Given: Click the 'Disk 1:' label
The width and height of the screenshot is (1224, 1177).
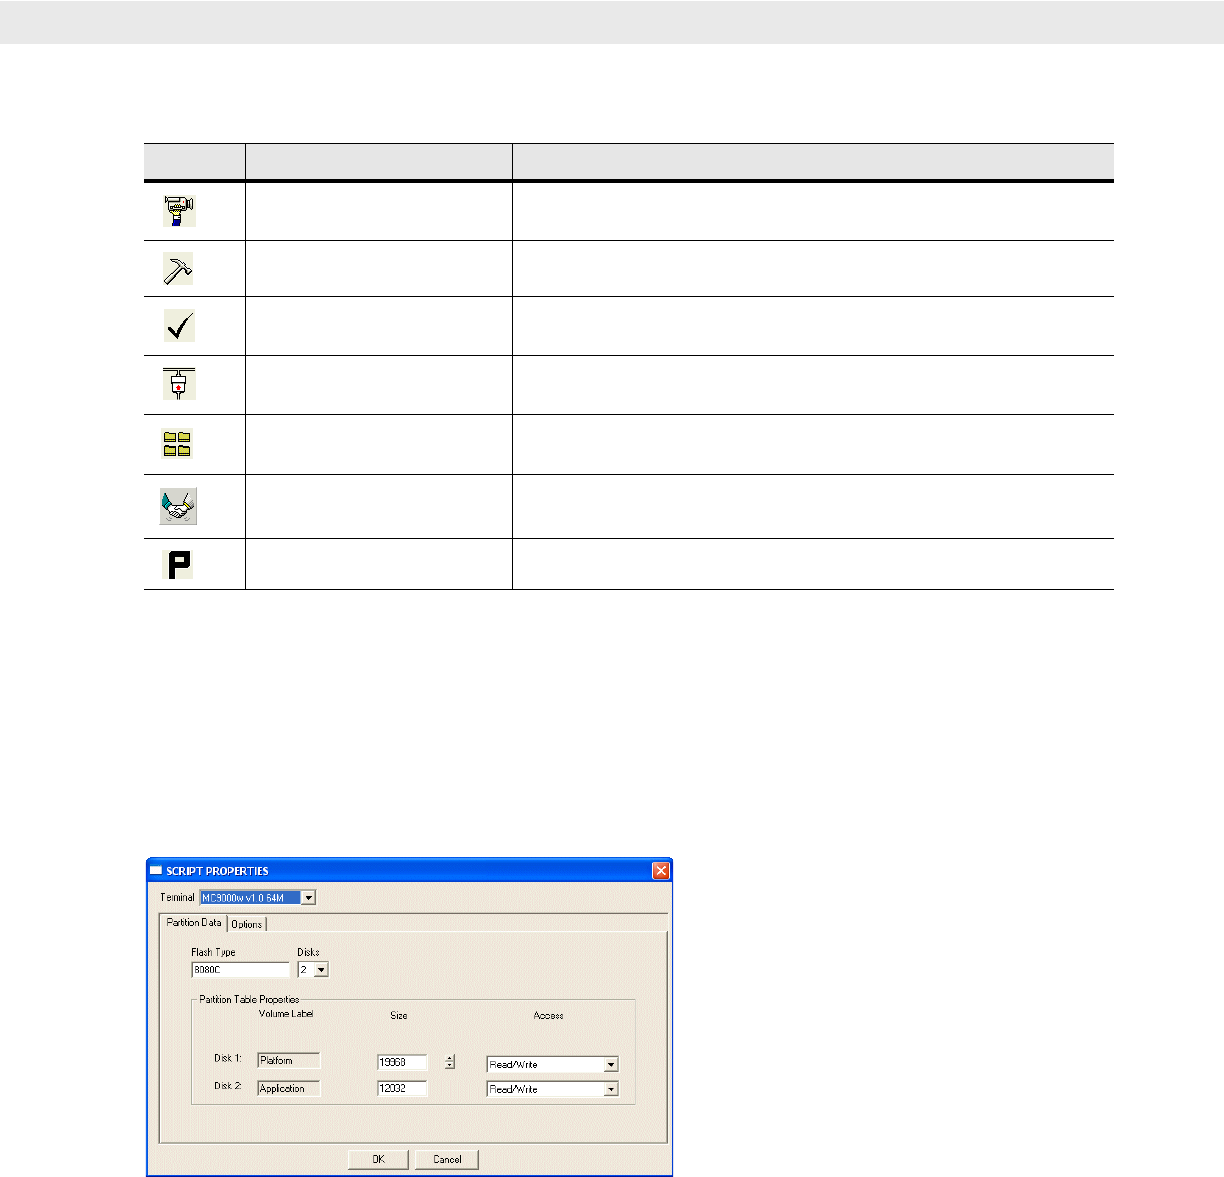Looking at the screenshot, I should pos(228,1058).
